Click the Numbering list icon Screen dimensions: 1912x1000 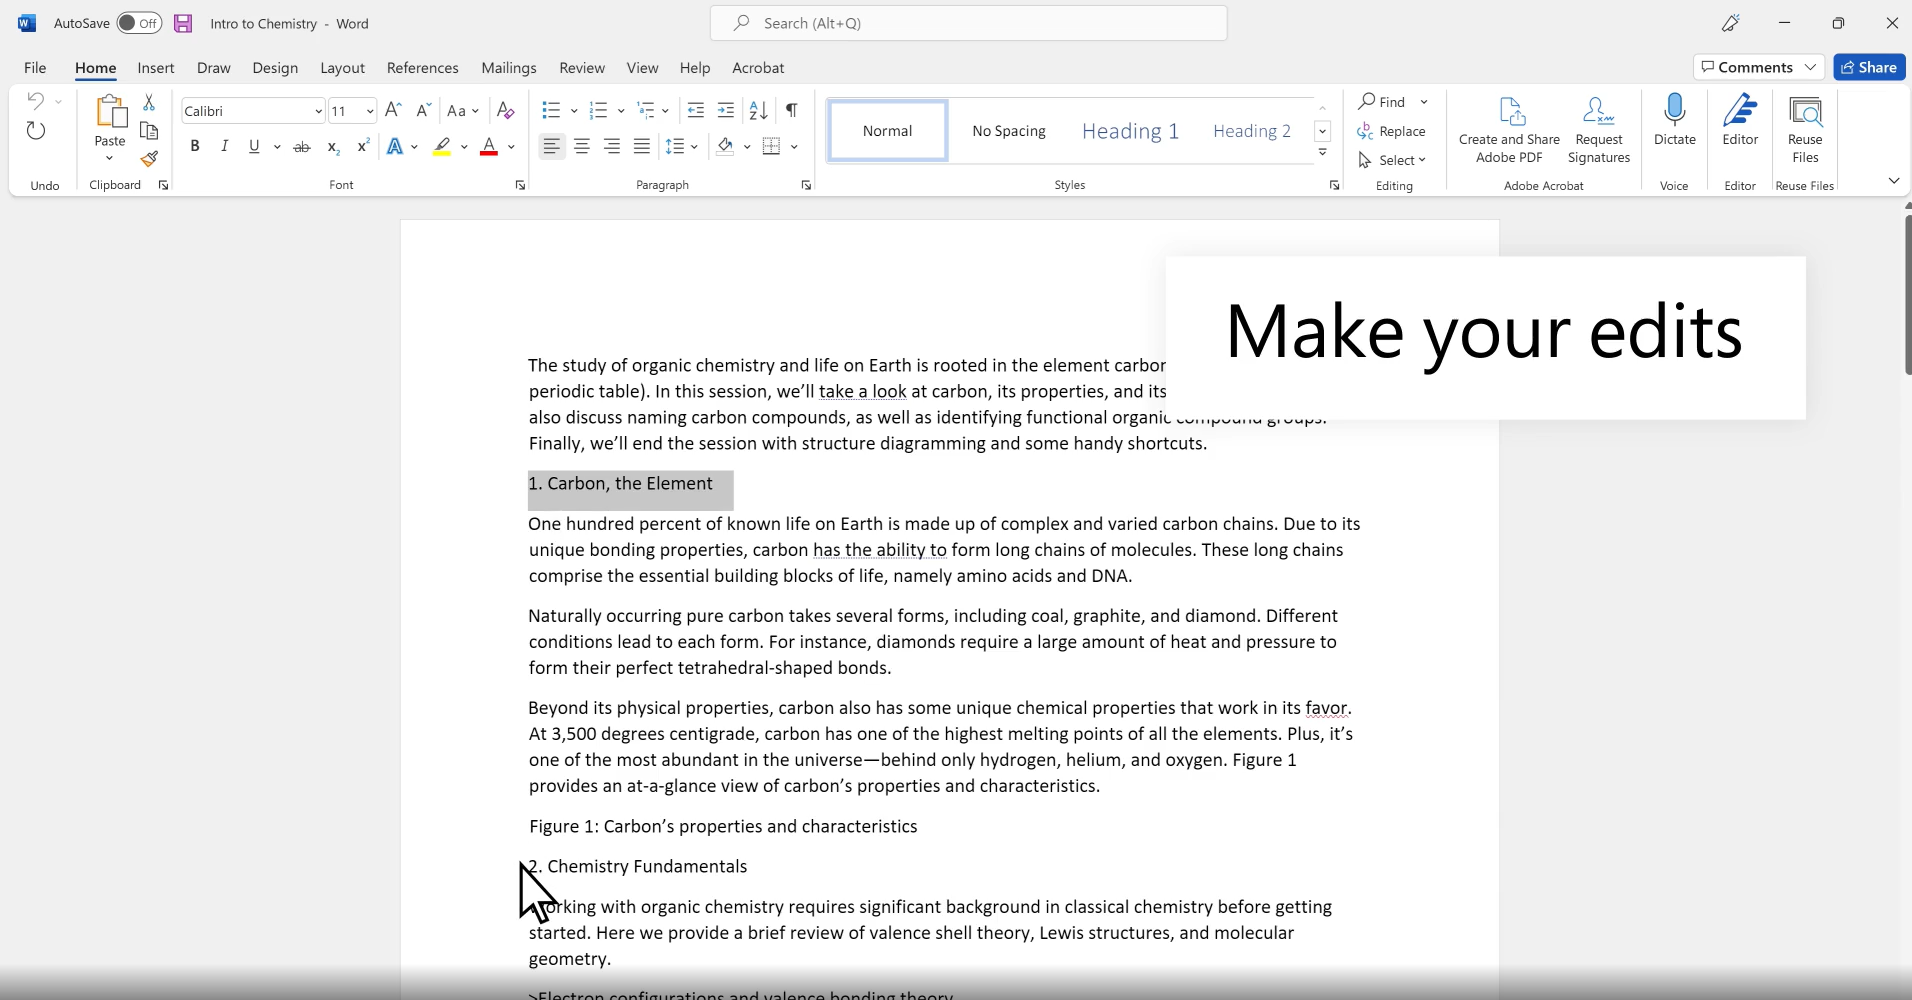click(x=599, y=110)
